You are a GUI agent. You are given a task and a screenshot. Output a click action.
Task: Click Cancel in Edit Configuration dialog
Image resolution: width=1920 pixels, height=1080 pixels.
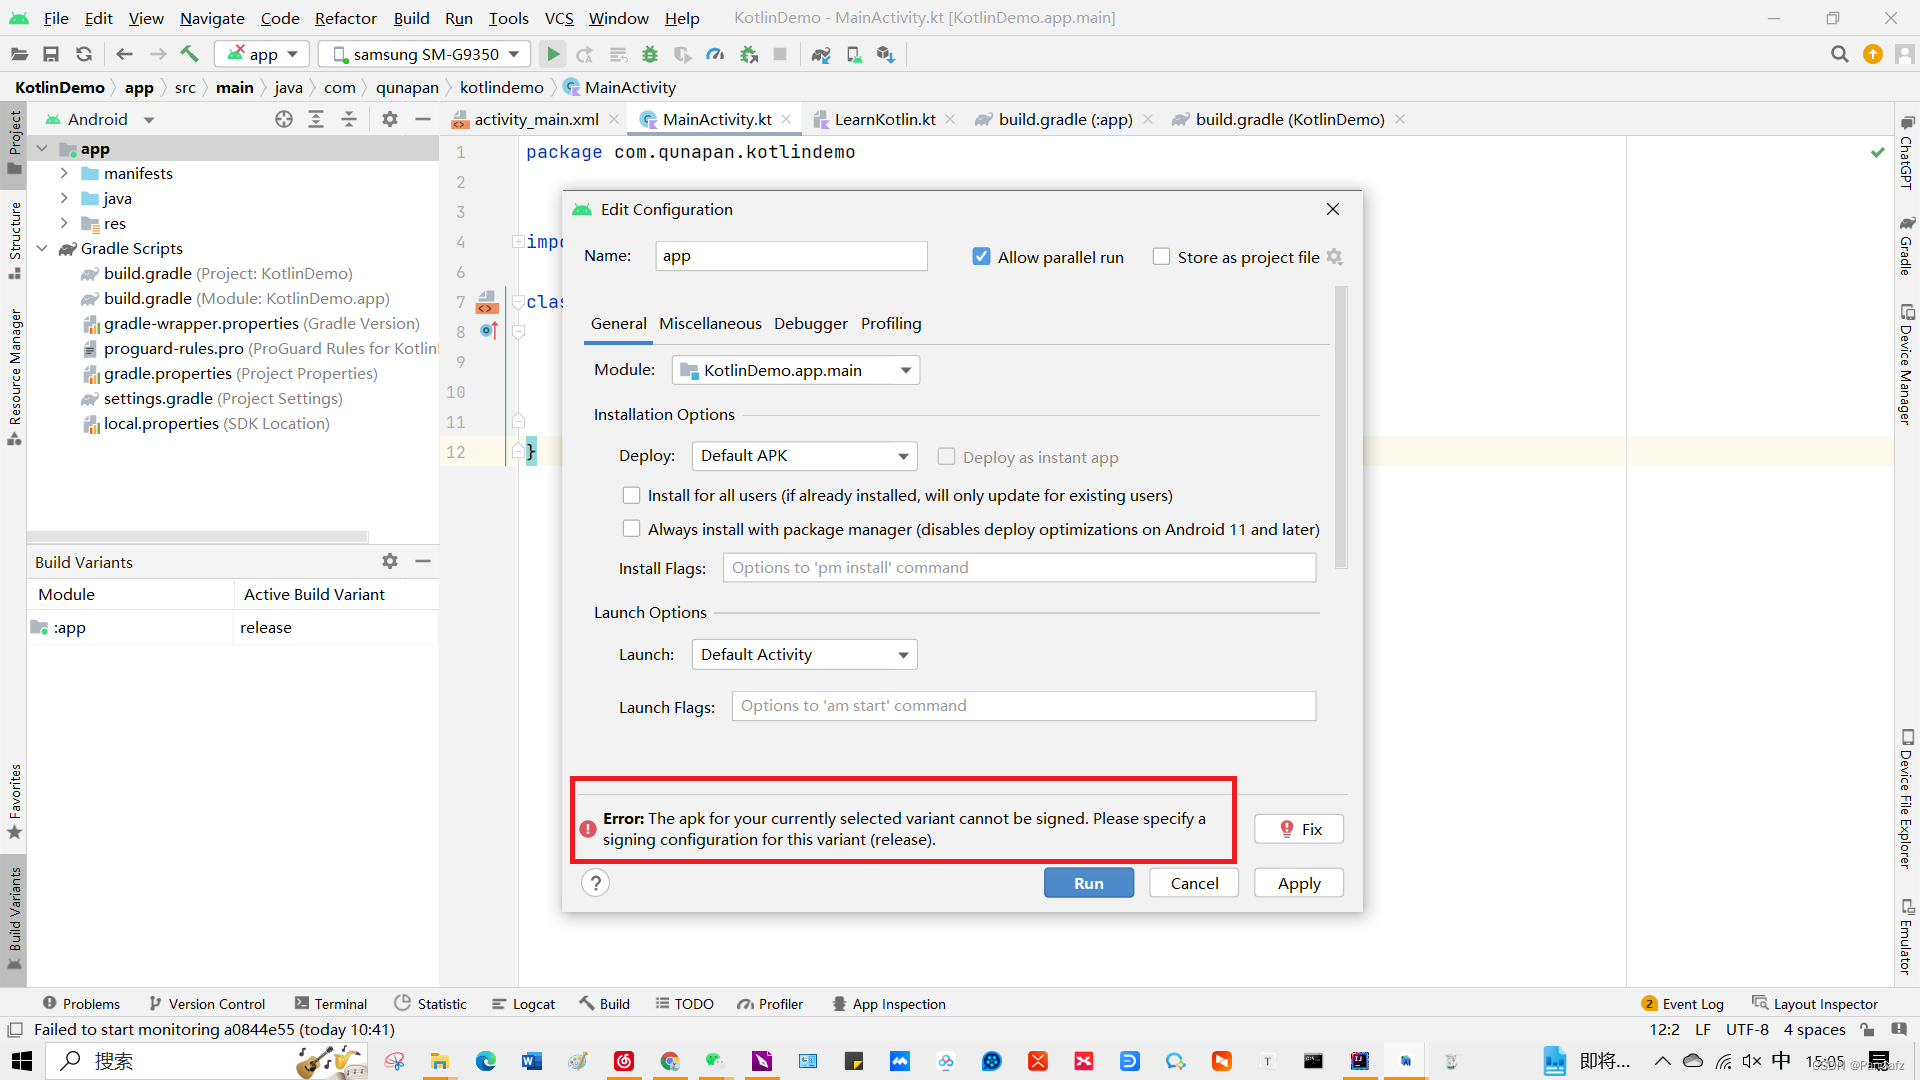click(1194, 883)
